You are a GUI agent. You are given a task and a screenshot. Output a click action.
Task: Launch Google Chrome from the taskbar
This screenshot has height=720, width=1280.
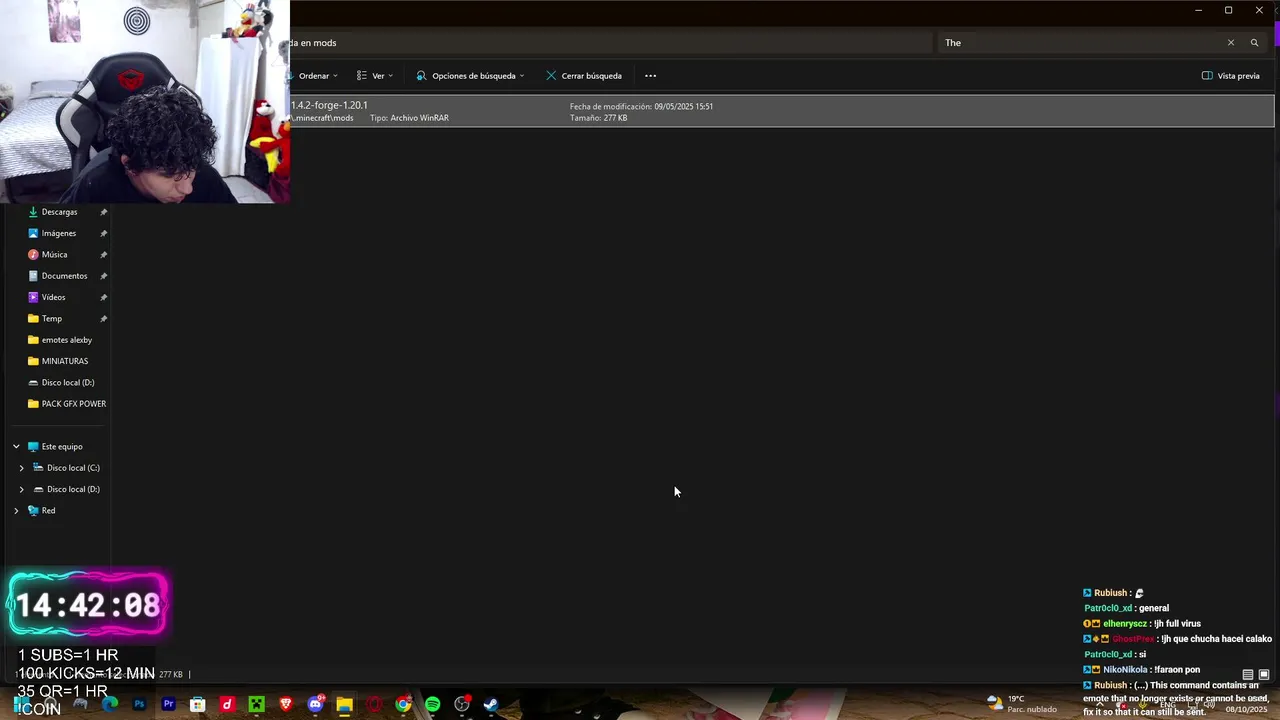click(403, 705)
